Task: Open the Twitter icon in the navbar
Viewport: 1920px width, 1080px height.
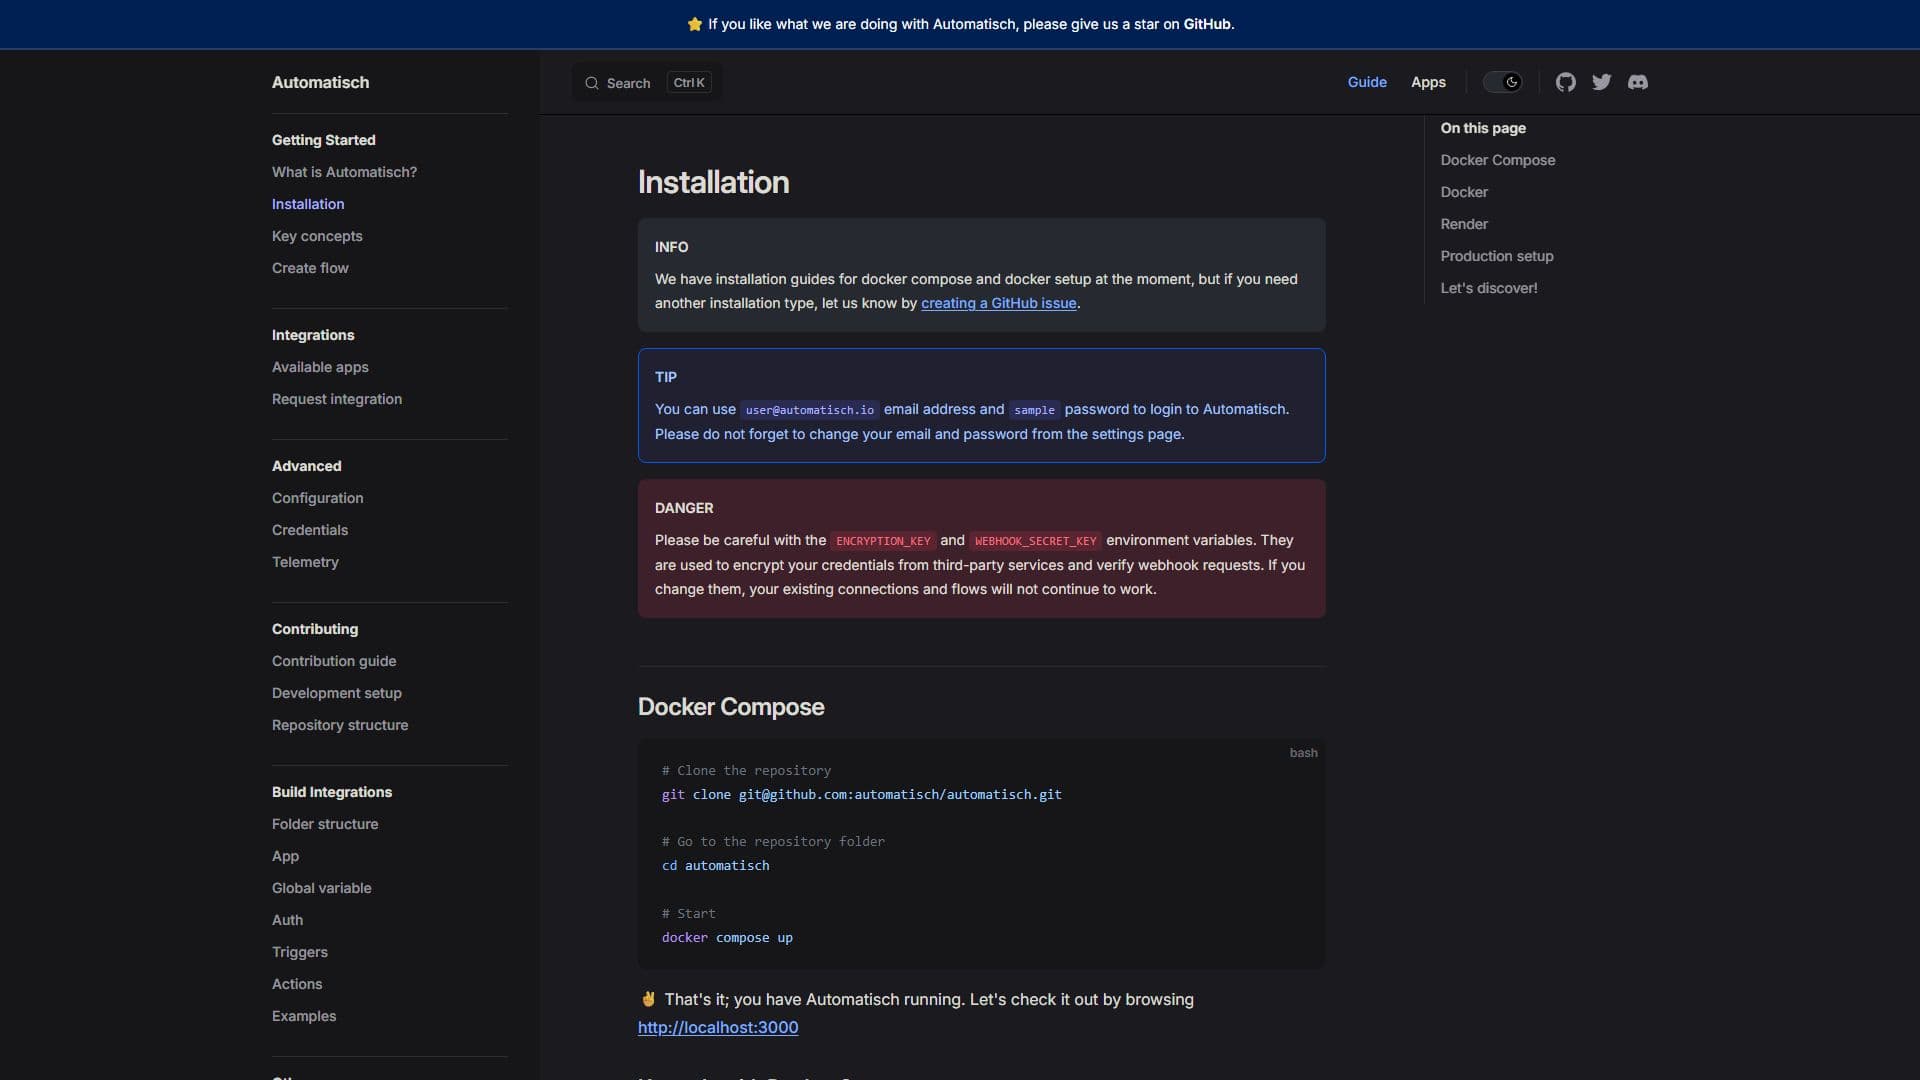Action: pos(1601,82)
